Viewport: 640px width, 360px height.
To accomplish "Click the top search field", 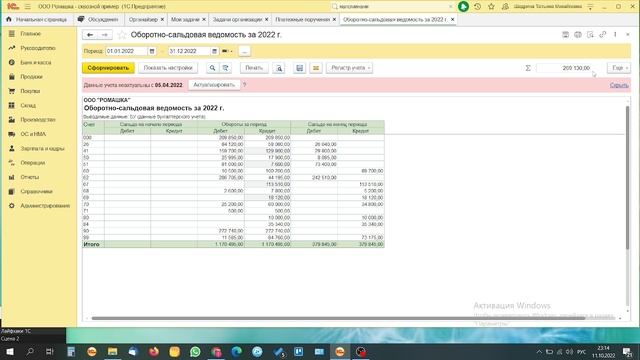I will [393, 7].
